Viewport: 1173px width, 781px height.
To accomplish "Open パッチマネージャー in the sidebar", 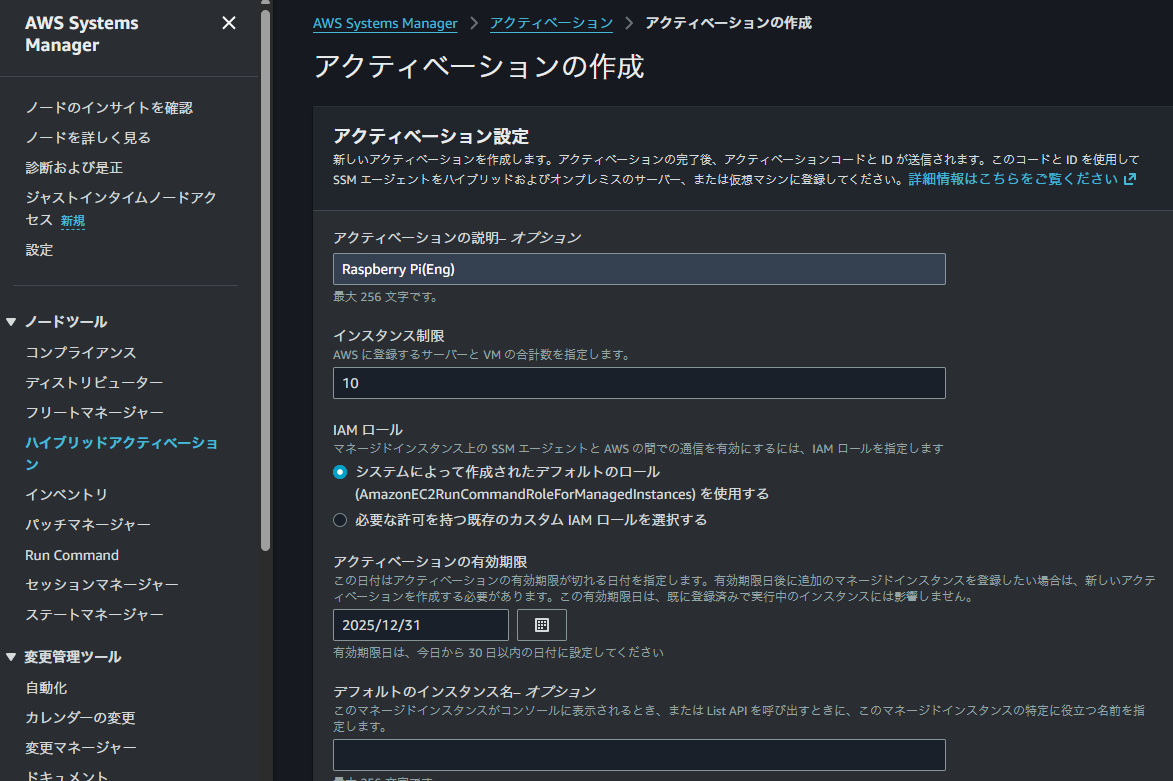I will 96,524.
